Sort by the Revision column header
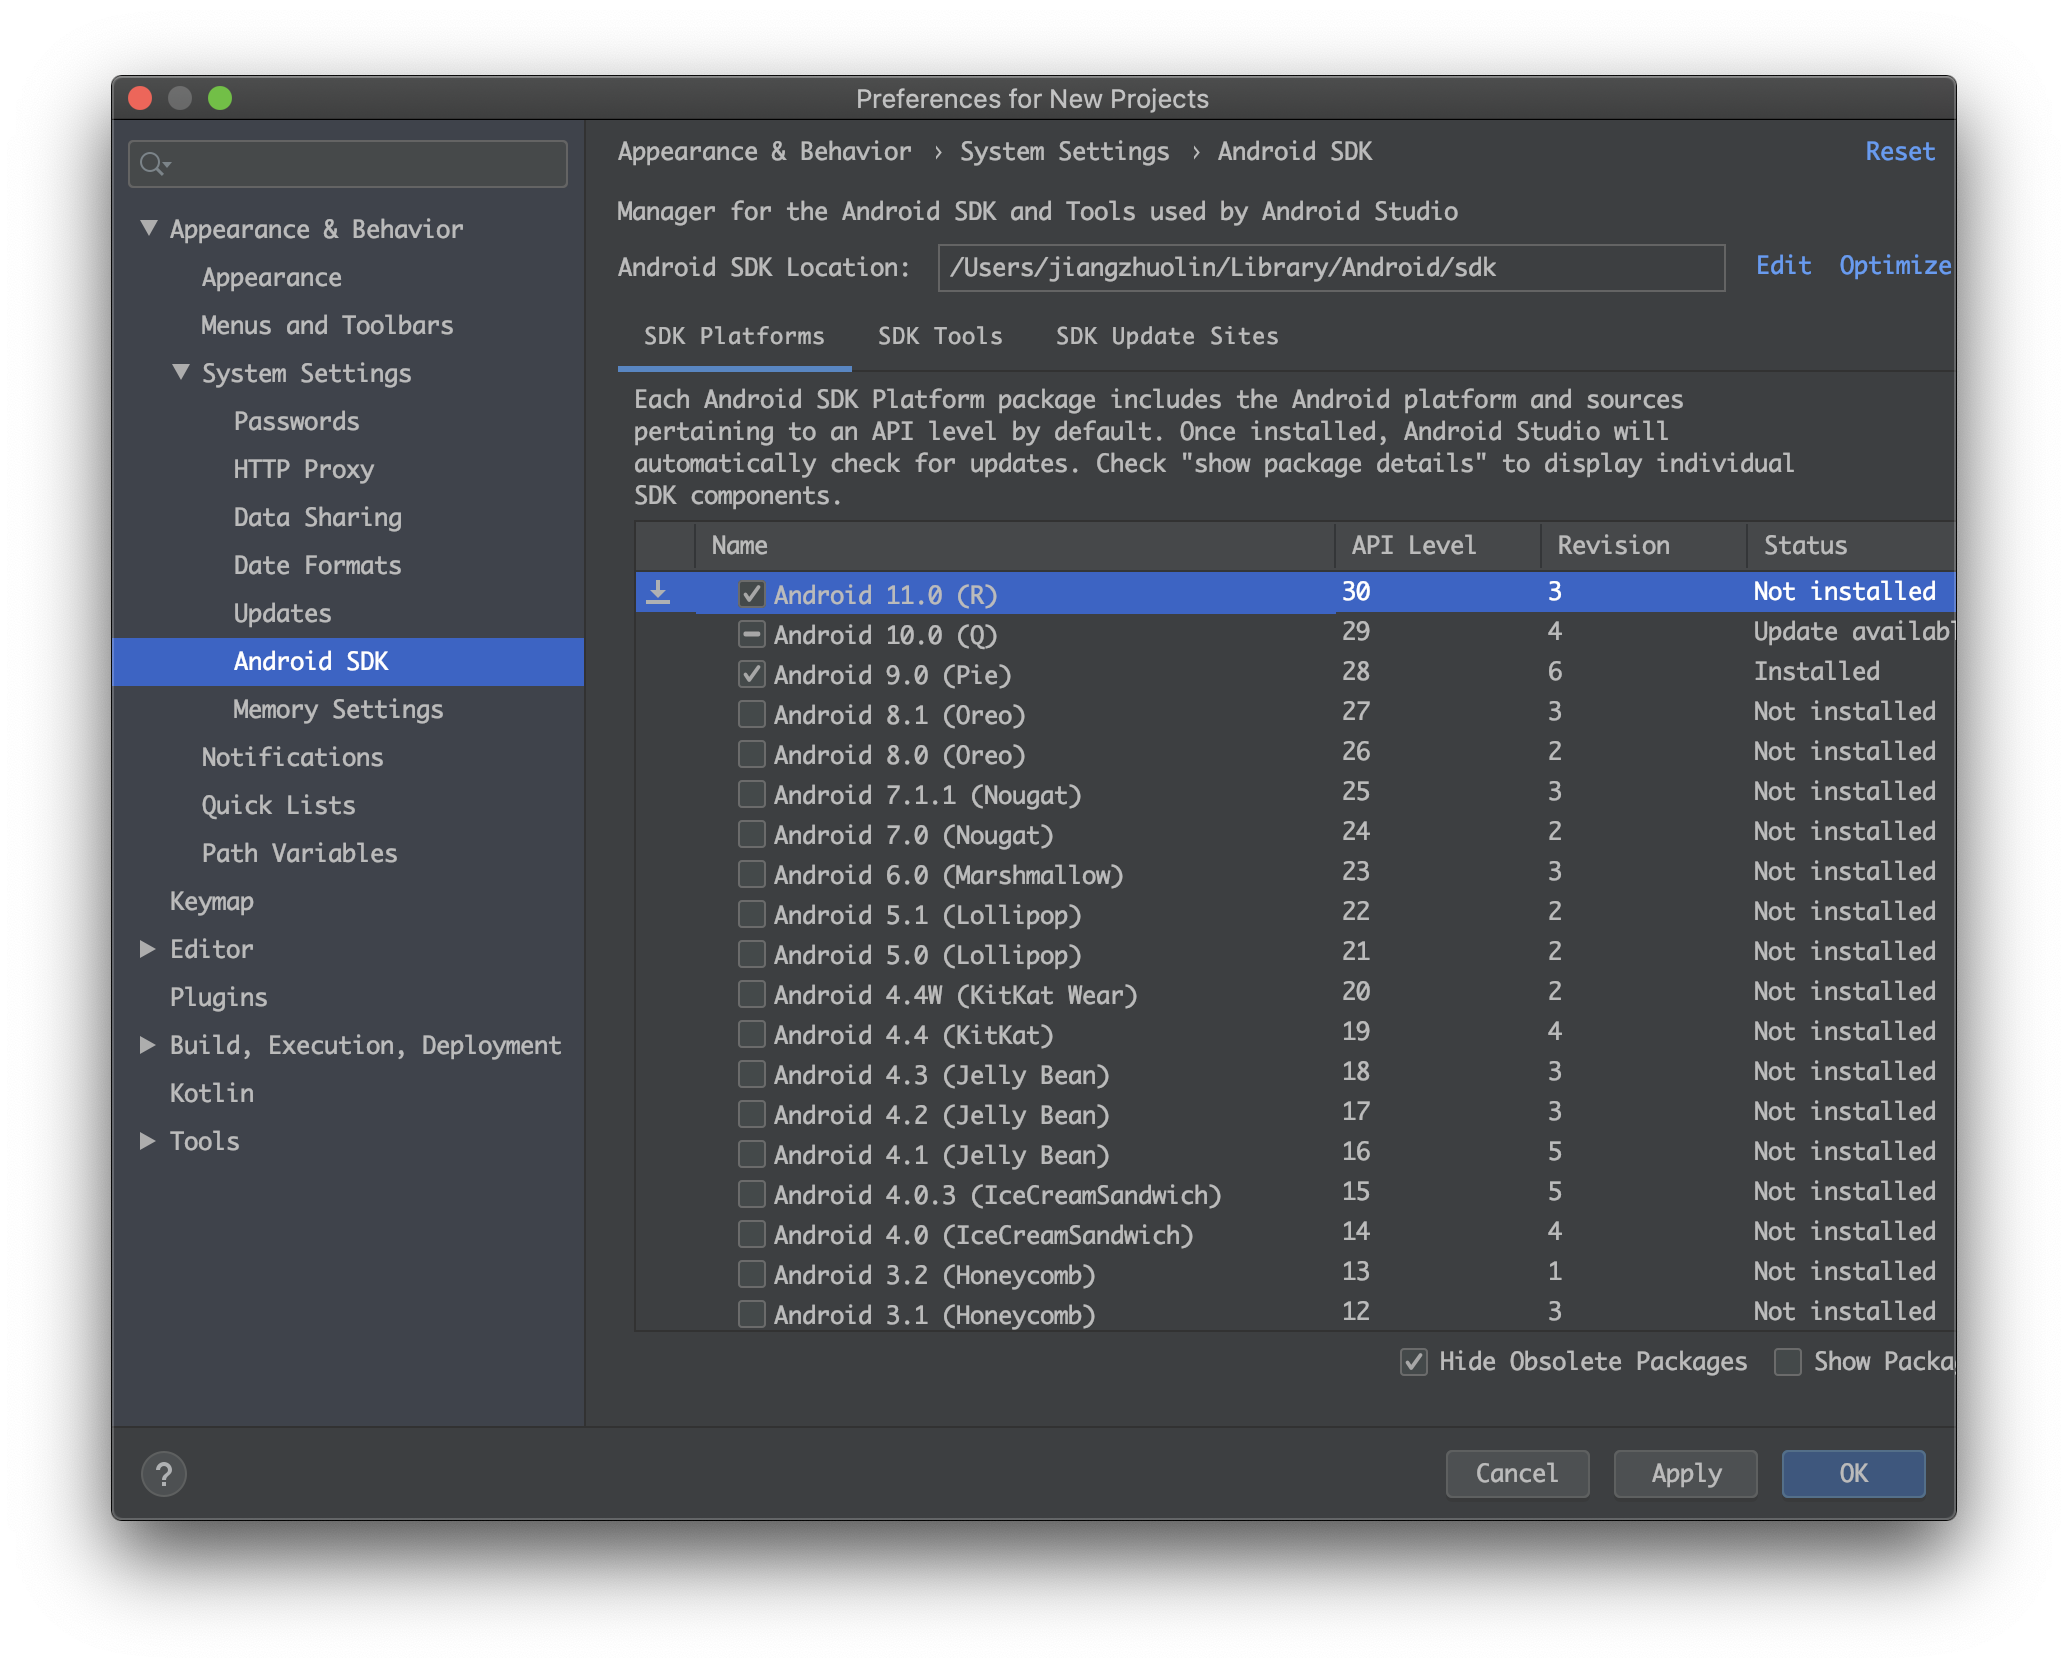 (x=1643, y=545)
